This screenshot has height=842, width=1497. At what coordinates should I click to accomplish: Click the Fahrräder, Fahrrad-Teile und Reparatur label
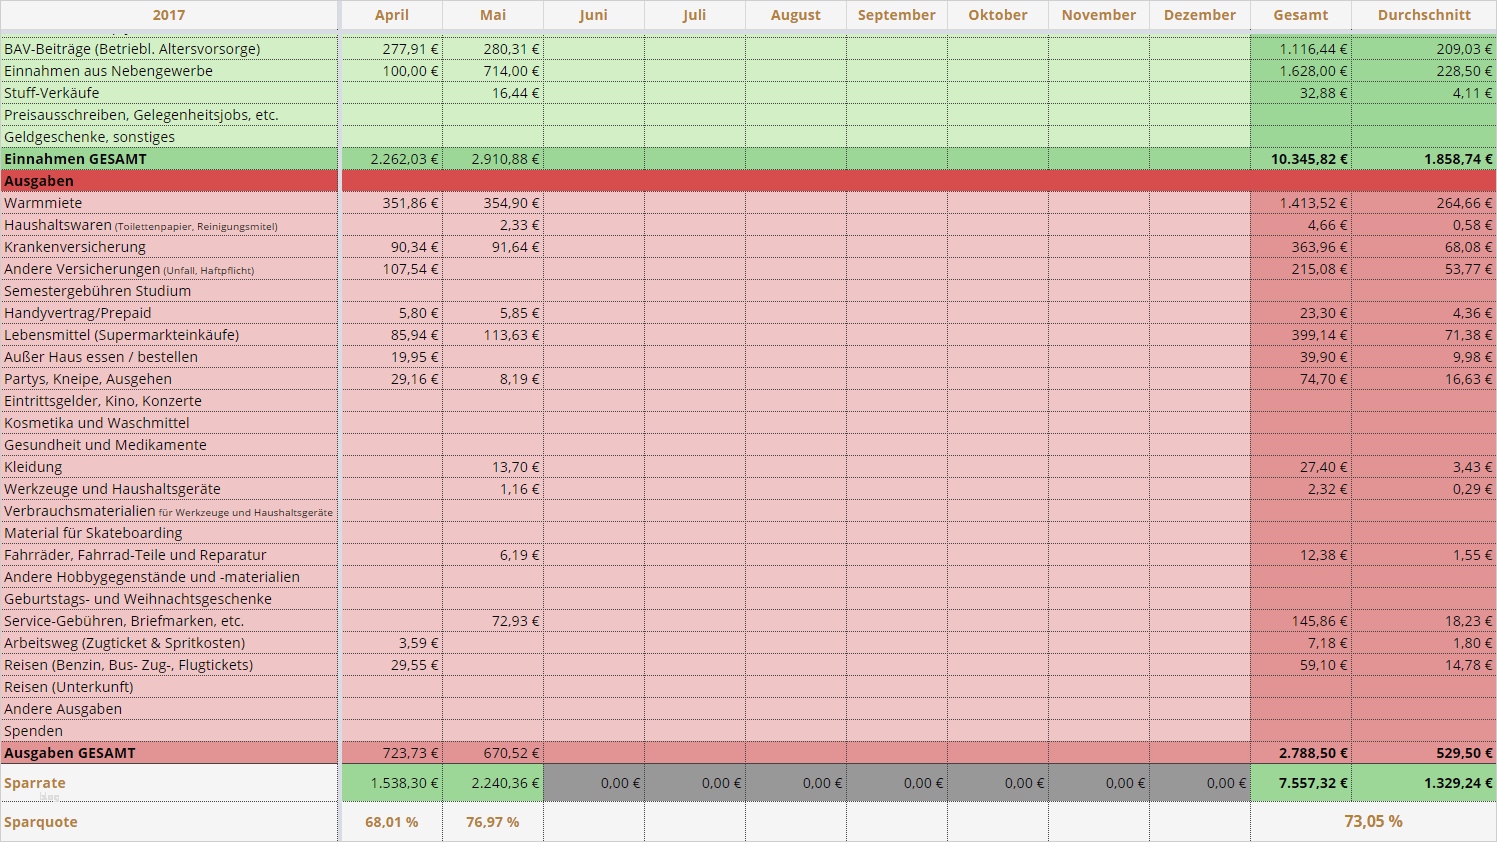135,555
